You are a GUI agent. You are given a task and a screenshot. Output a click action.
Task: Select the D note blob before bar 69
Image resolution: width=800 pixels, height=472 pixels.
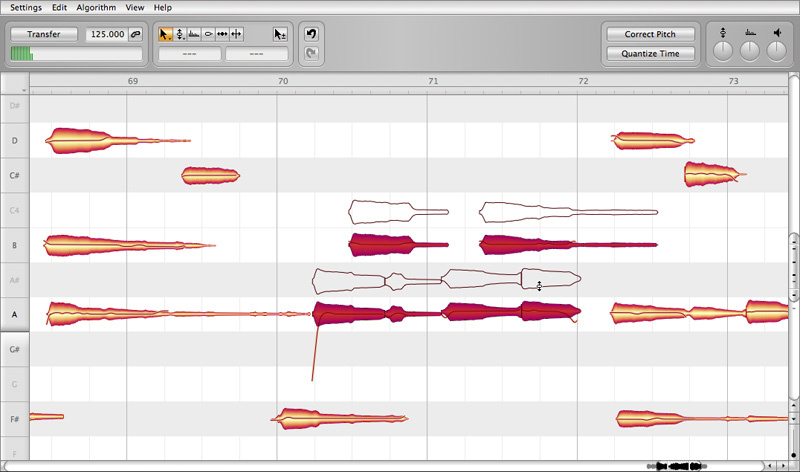[82, 140]
